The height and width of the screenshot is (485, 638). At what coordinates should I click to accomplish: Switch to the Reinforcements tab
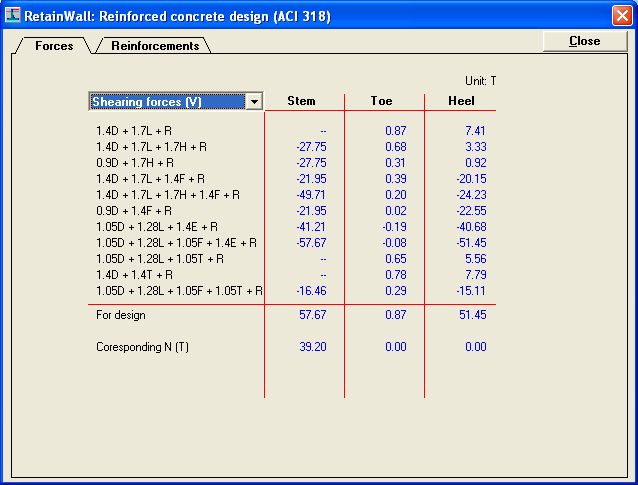tap(155, 46)
